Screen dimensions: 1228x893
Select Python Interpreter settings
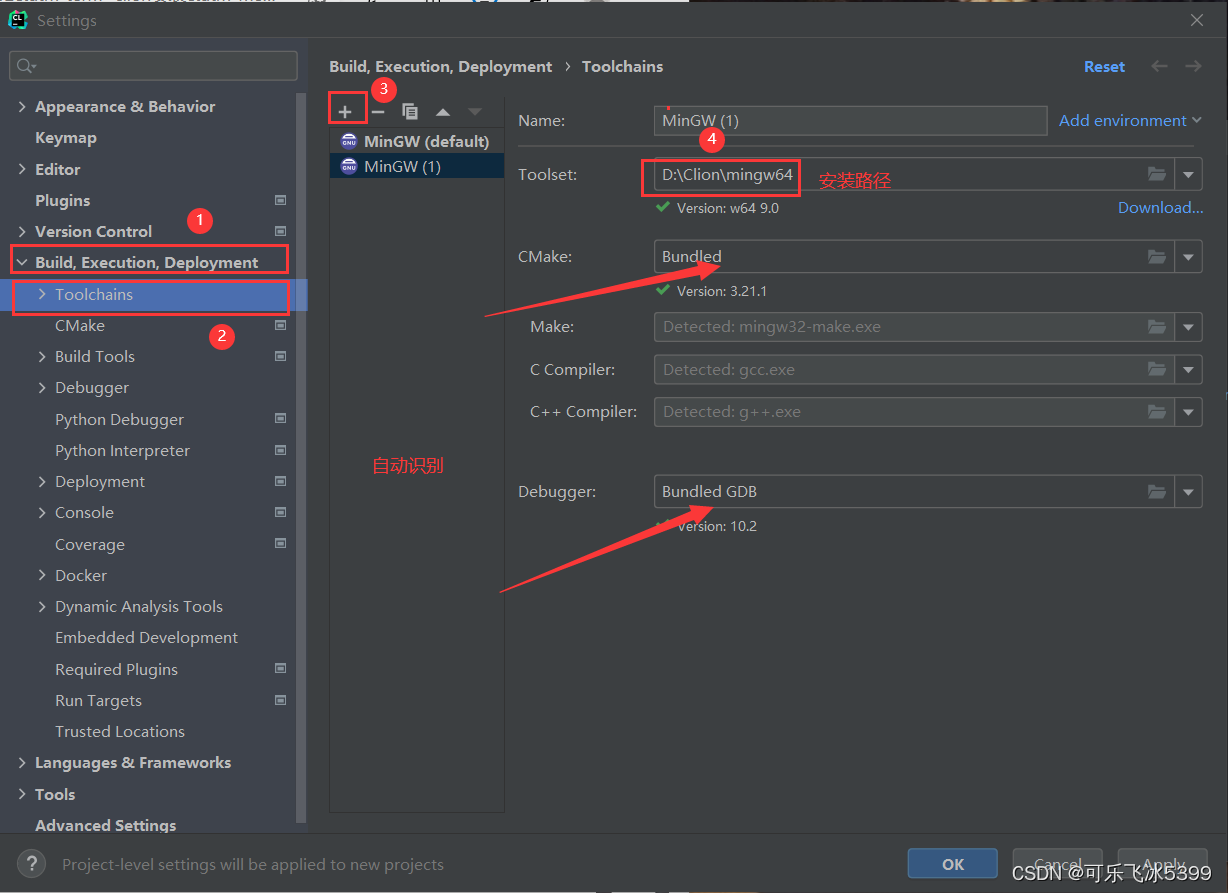(122, 450)
